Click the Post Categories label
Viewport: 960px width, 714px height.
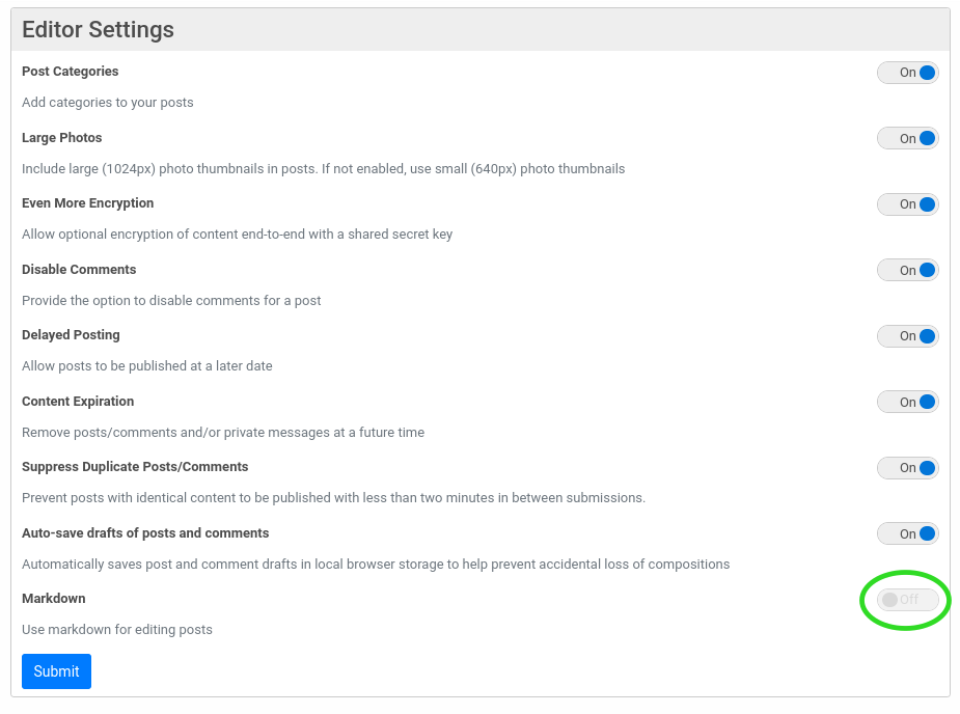click(x=70, y=72)
